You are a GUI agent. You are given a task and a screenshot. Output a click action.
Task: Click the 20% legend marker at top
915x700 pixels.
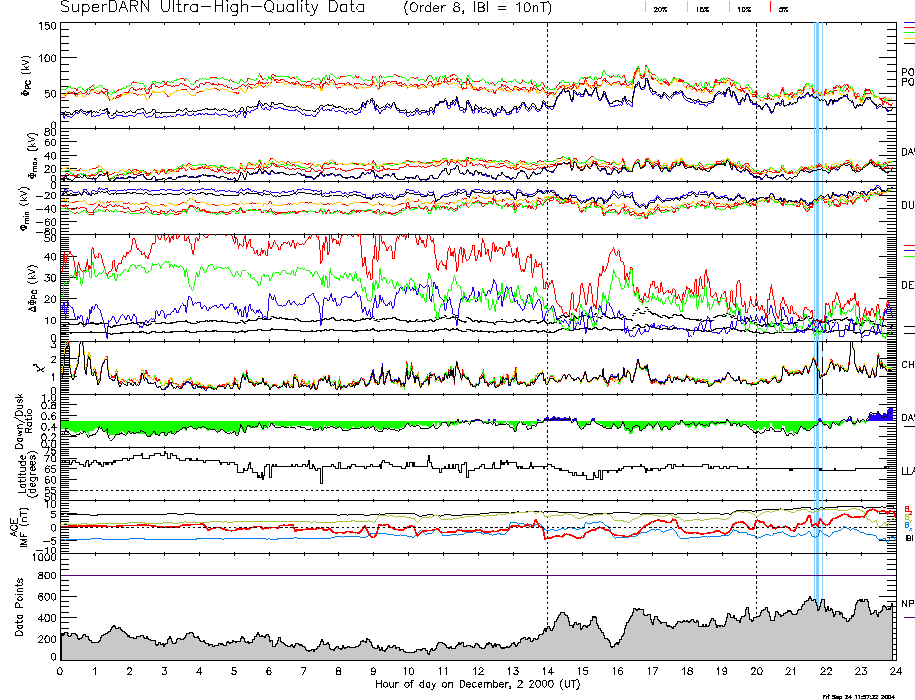(659, 8)
